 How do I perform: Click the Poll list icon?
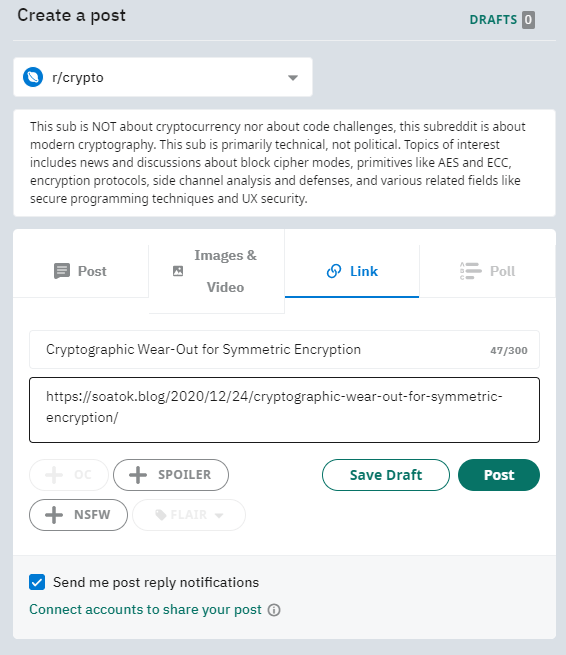pos(470,271)
